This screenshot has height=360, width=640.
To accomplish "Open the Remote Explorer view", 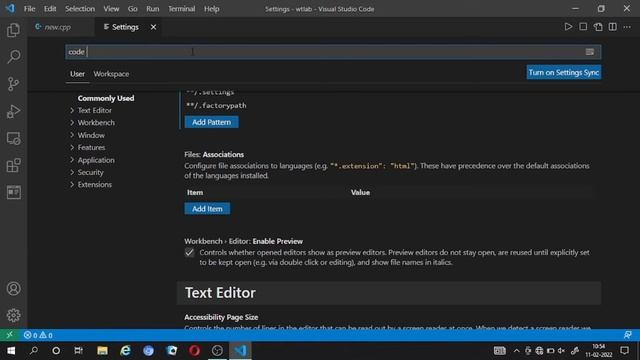I will point(13,138).
